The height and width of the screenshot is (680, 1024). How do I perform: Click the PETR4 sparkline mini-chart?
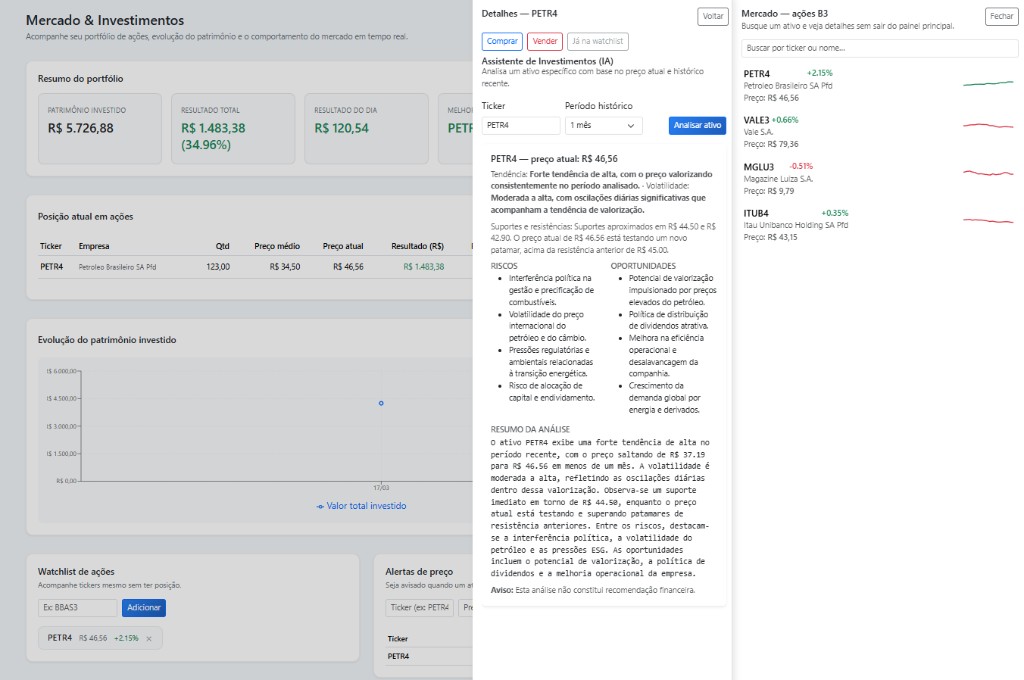pyautogui.click(x=988, y=84)
